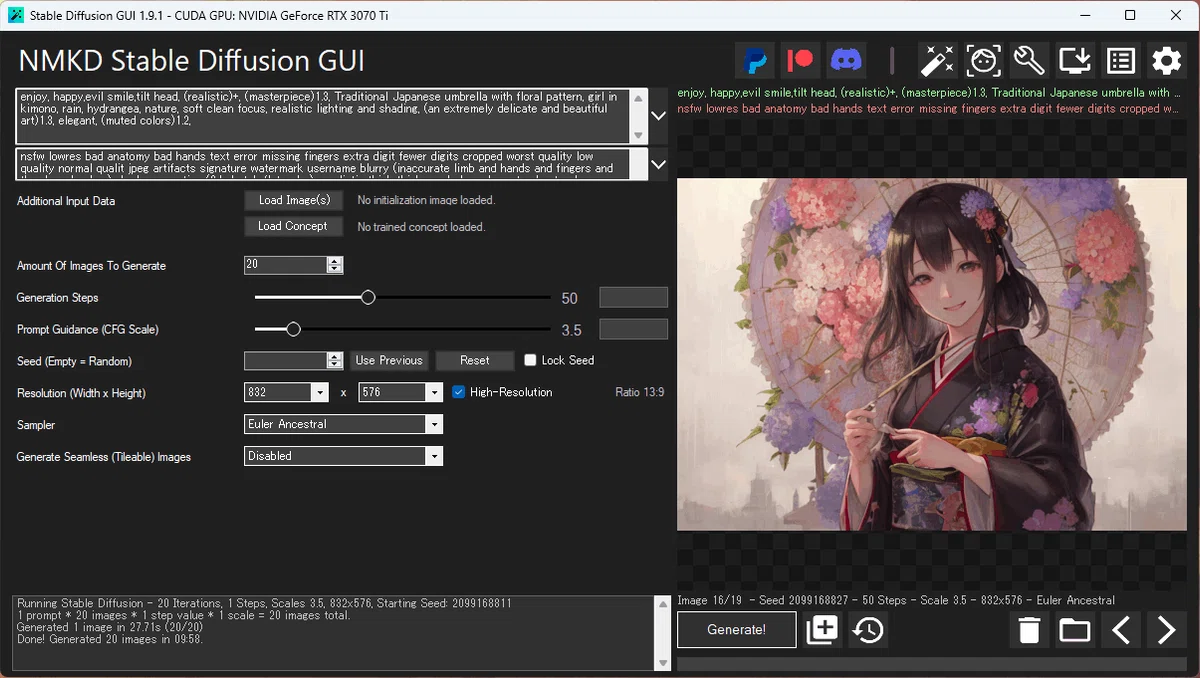Open the gear settings icon
The width and height of the screenshot is (1200, 678).
pos(1167,61)
